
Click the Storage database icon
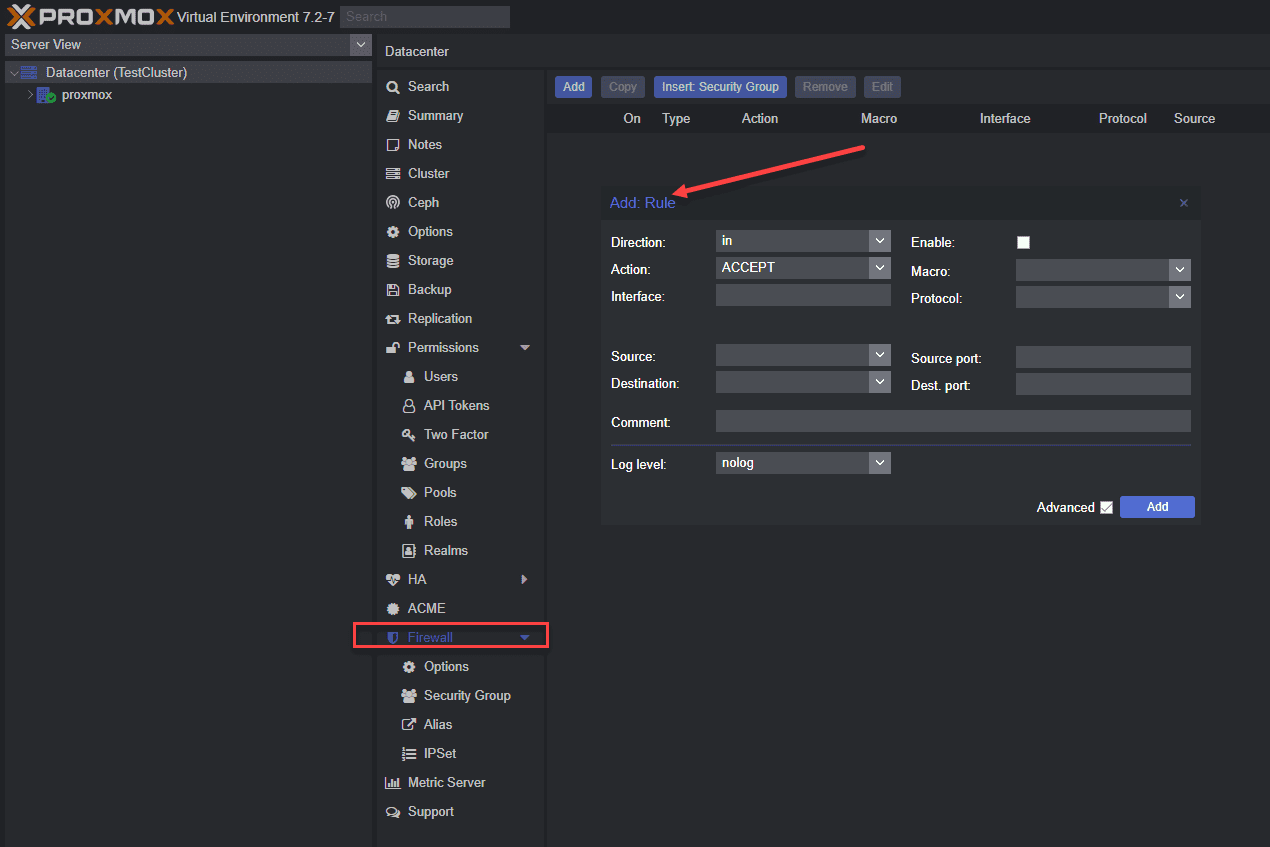pyautogui.click(x=393, y=261)
